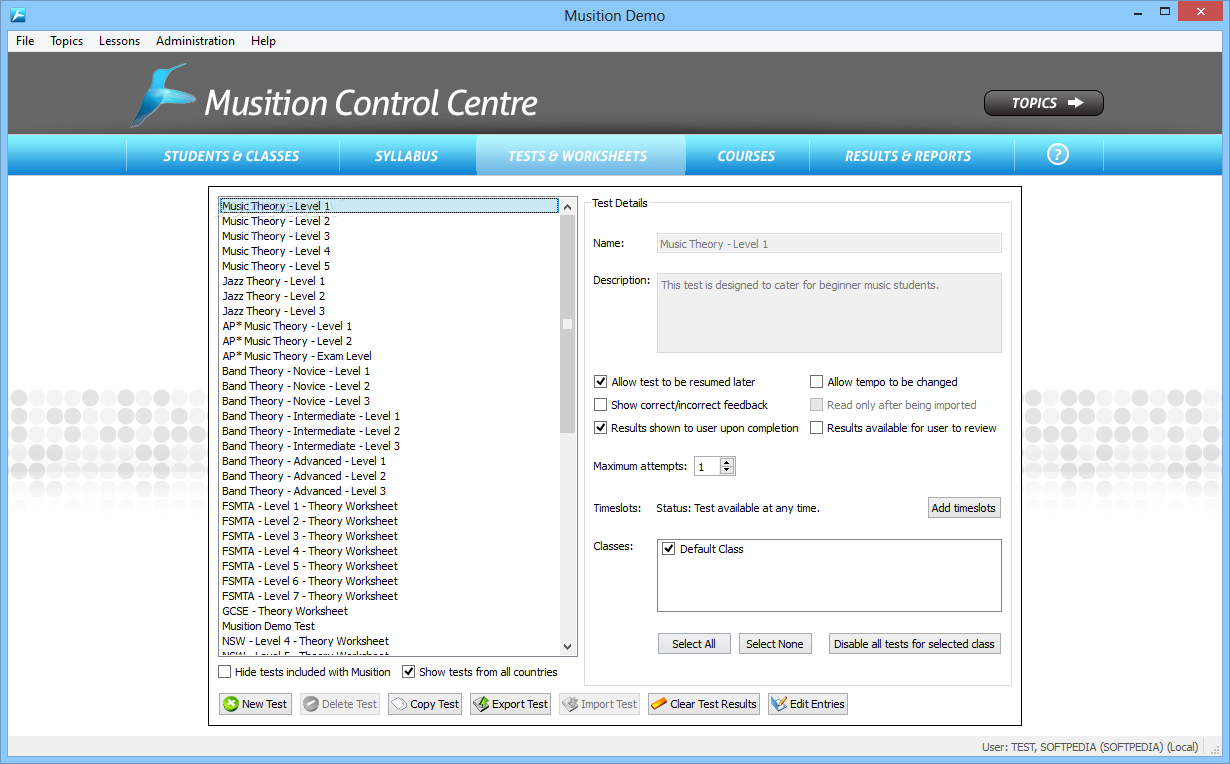Enable Results available for user to review

point(817,428)
